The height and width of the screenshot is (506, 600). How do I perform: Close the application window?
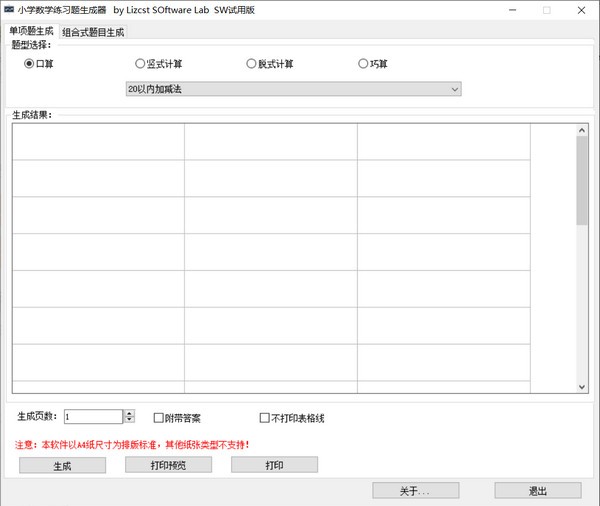pos(581,10)
